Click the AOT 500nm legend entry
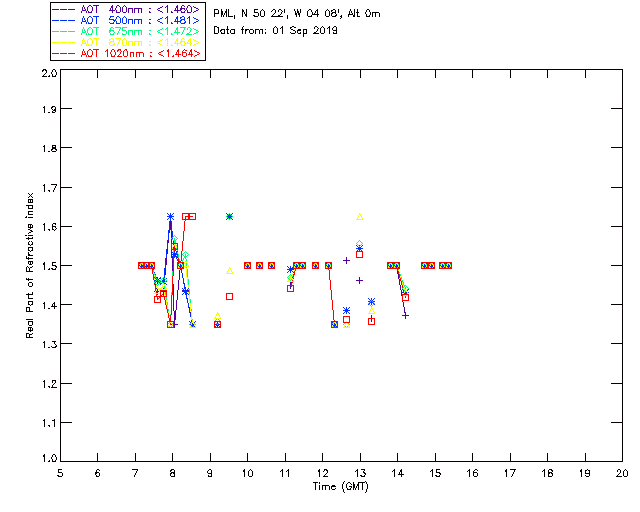The height and width of the screenshot is (512, 640). (127, 20)
